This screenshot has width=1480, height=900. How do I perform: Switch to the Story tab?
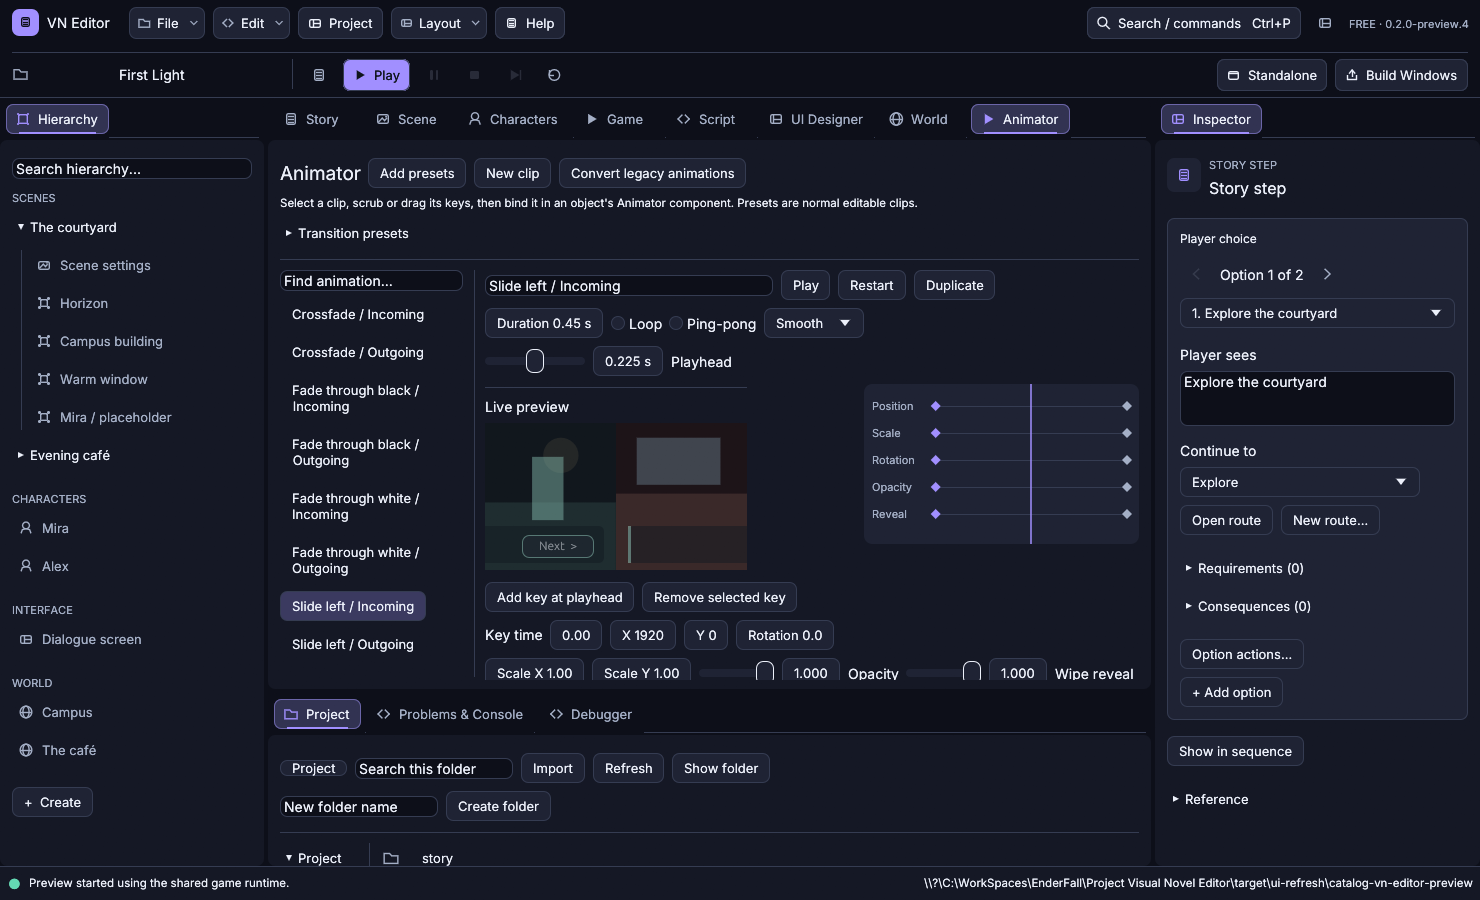(x=312, y=119)
